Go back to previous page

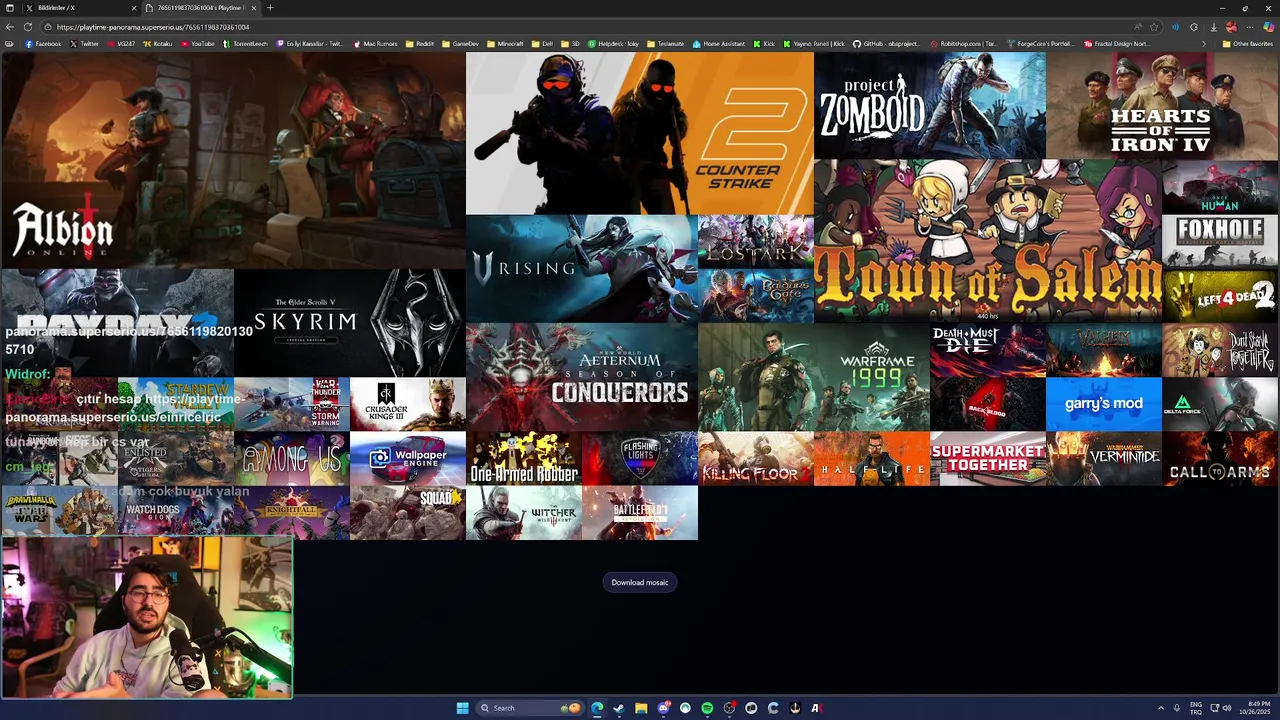(x=10, y=27)
